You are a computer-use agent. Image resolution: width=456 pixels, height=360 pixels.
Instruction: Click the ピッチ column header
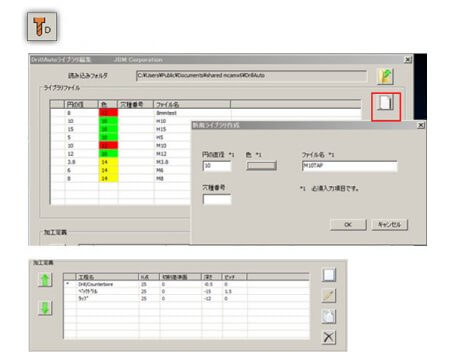coord(234,277)
